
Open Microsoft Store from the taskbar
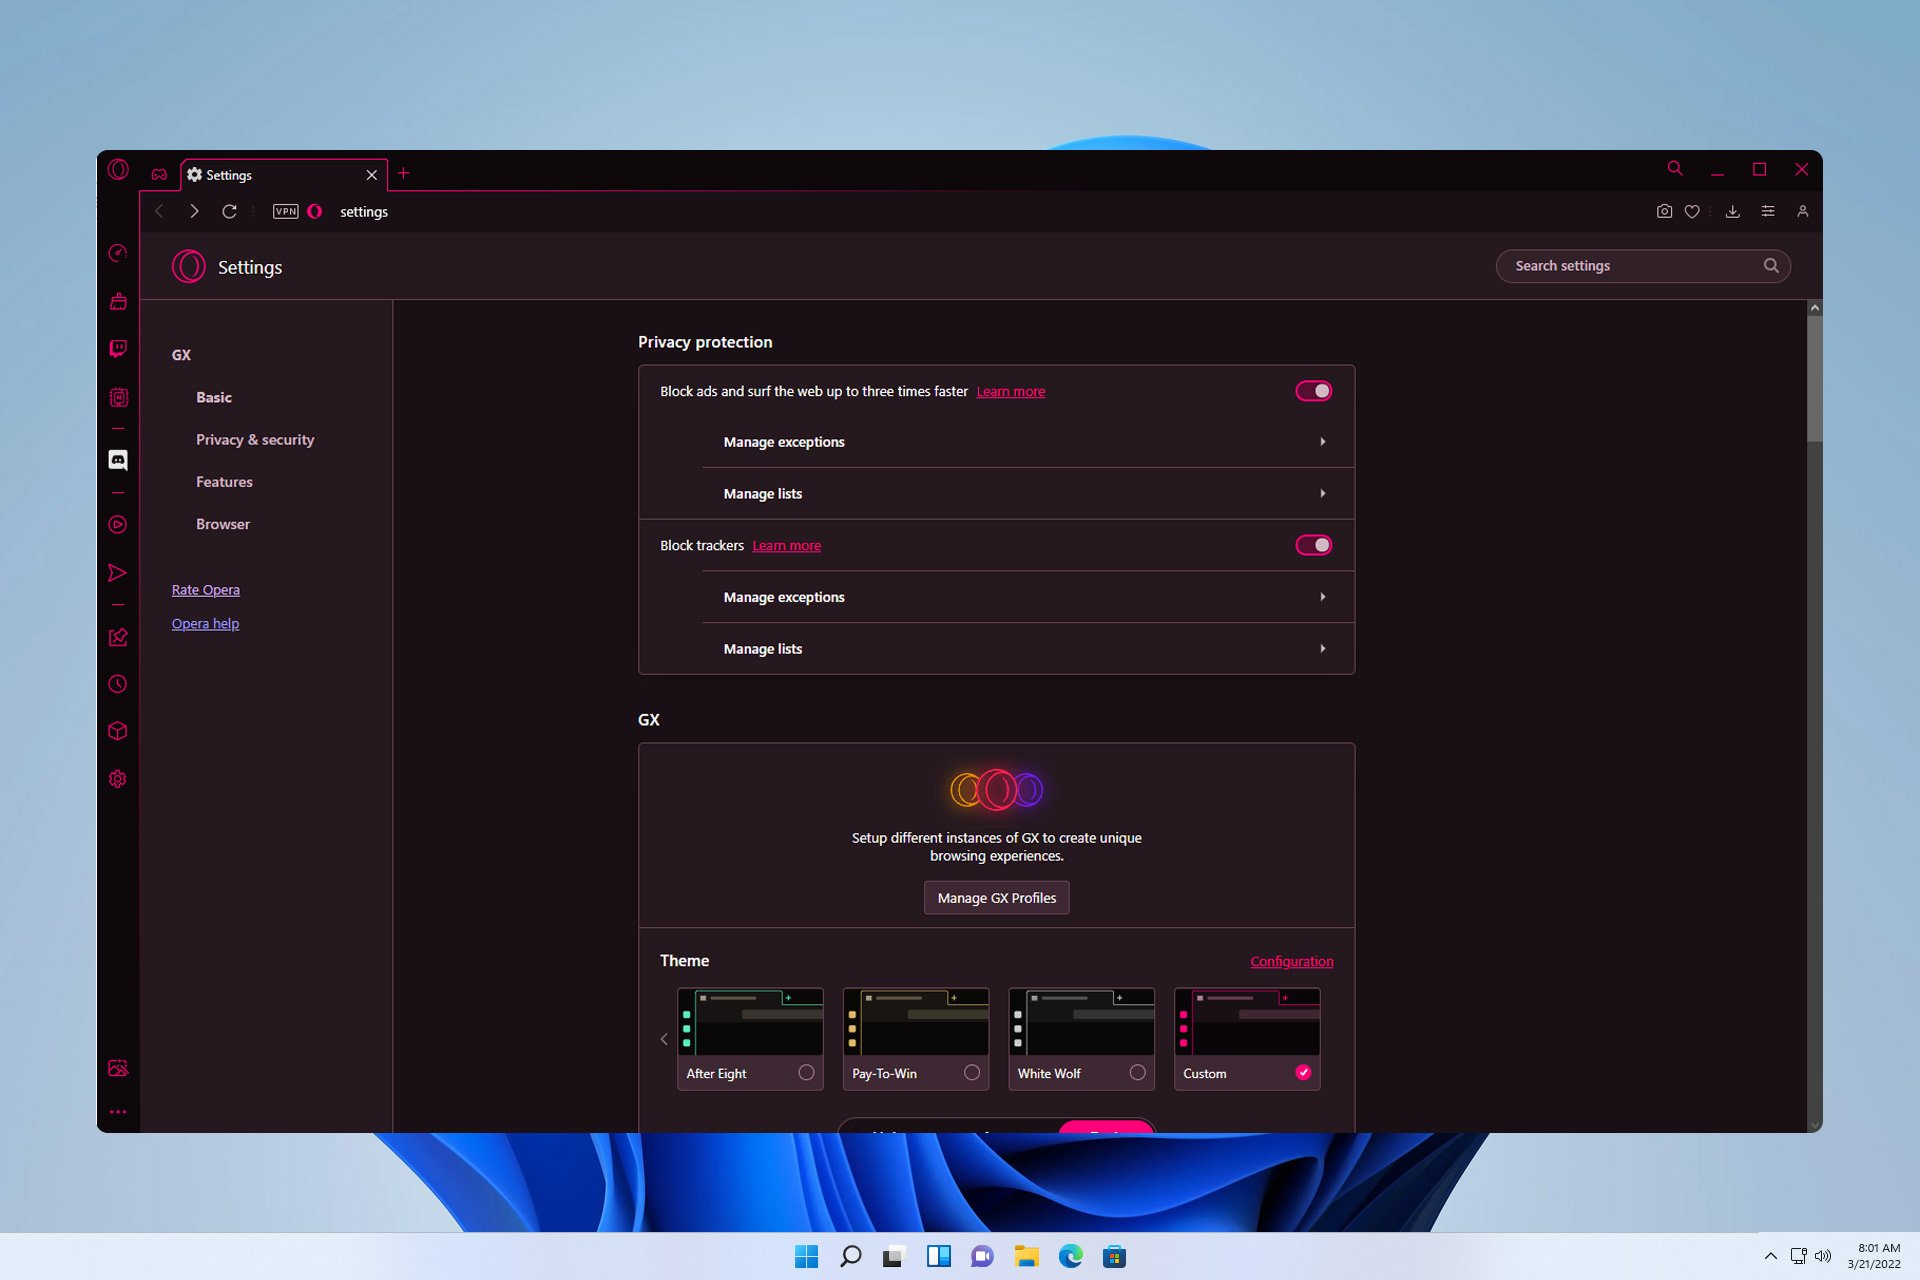click(x=1114, y=1256)
